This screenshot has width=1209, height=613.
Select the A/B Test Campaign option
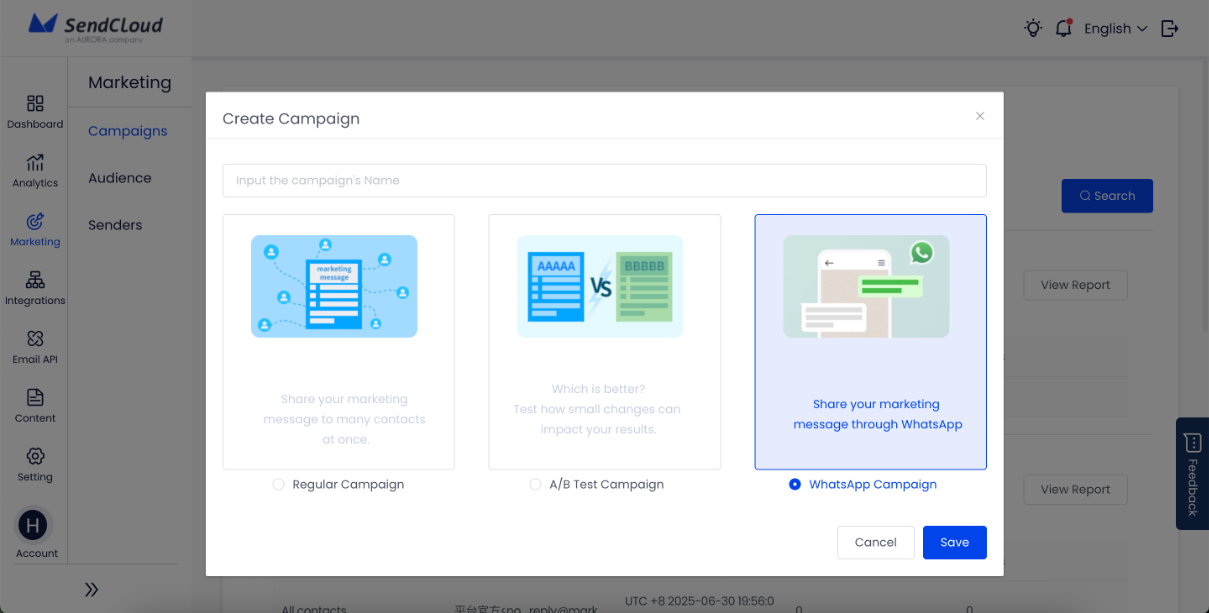pos(536,484)
